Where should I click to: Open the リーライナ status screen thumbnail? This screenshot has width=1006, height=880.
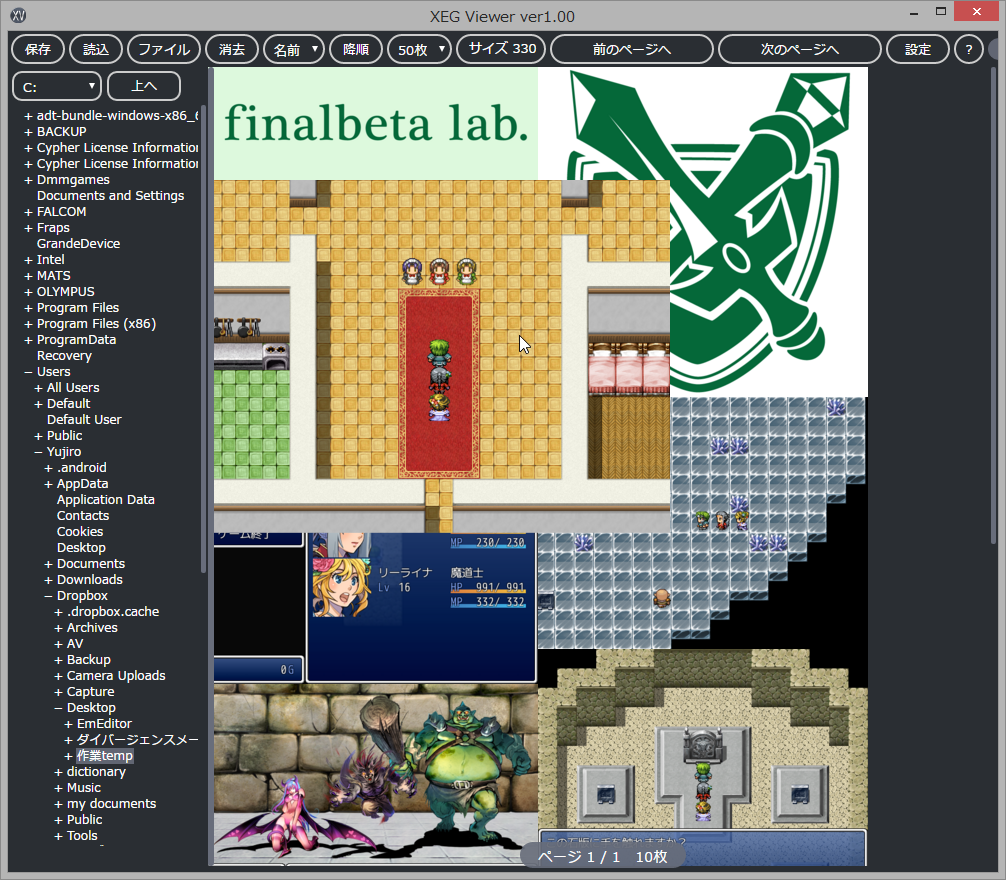point(375,608)
